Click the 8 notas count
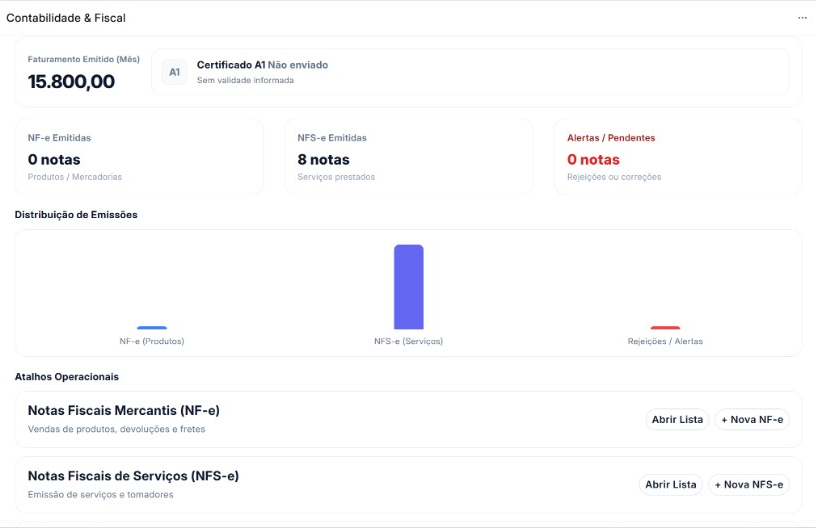 click(323, 160)
